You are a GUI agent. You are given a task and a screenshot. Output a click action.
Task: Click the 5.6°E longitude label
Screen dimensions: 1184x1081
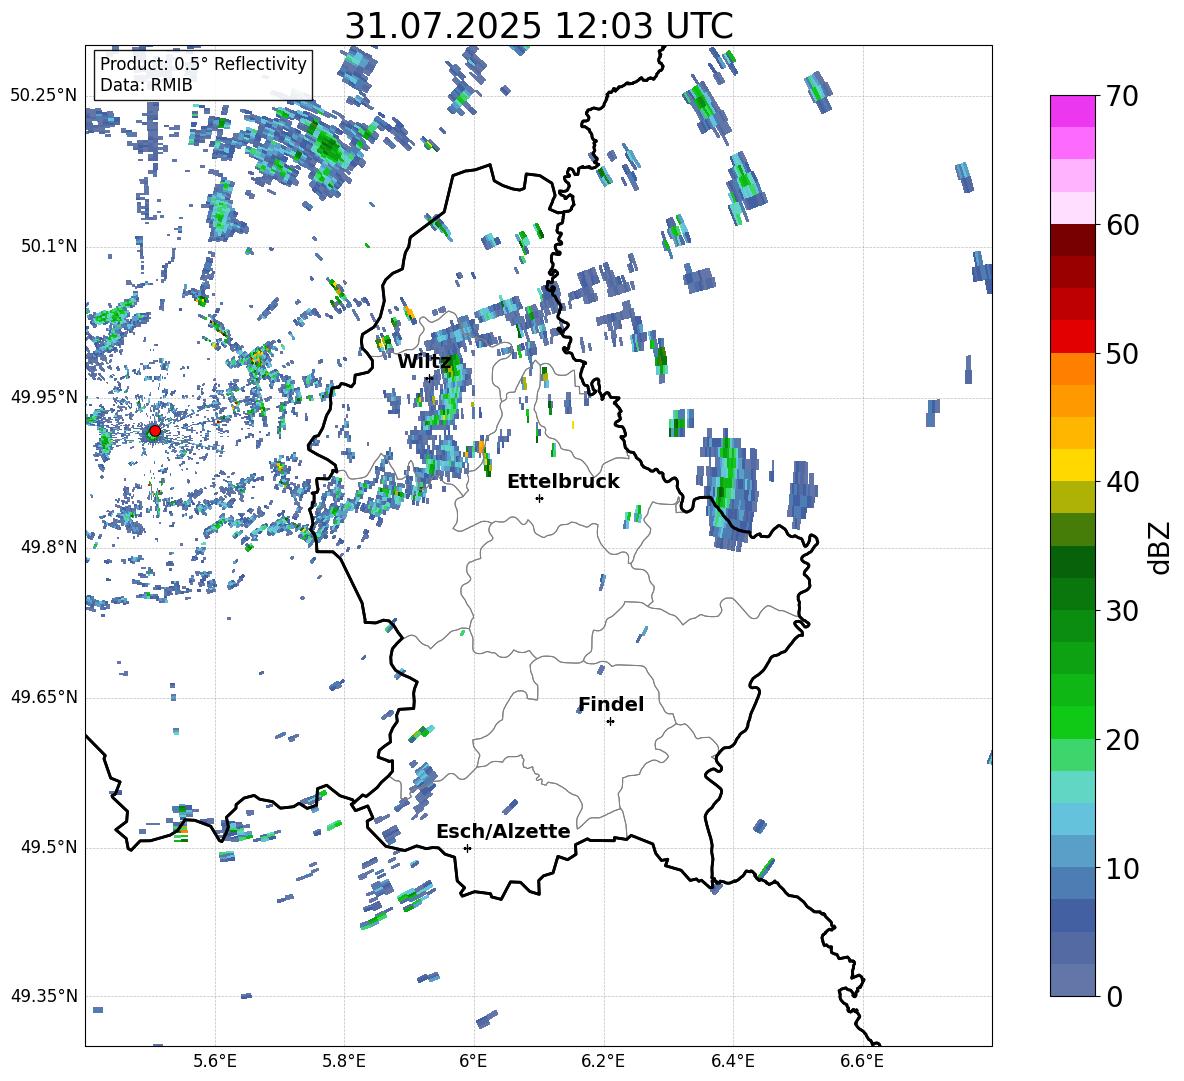[215, 1062]
